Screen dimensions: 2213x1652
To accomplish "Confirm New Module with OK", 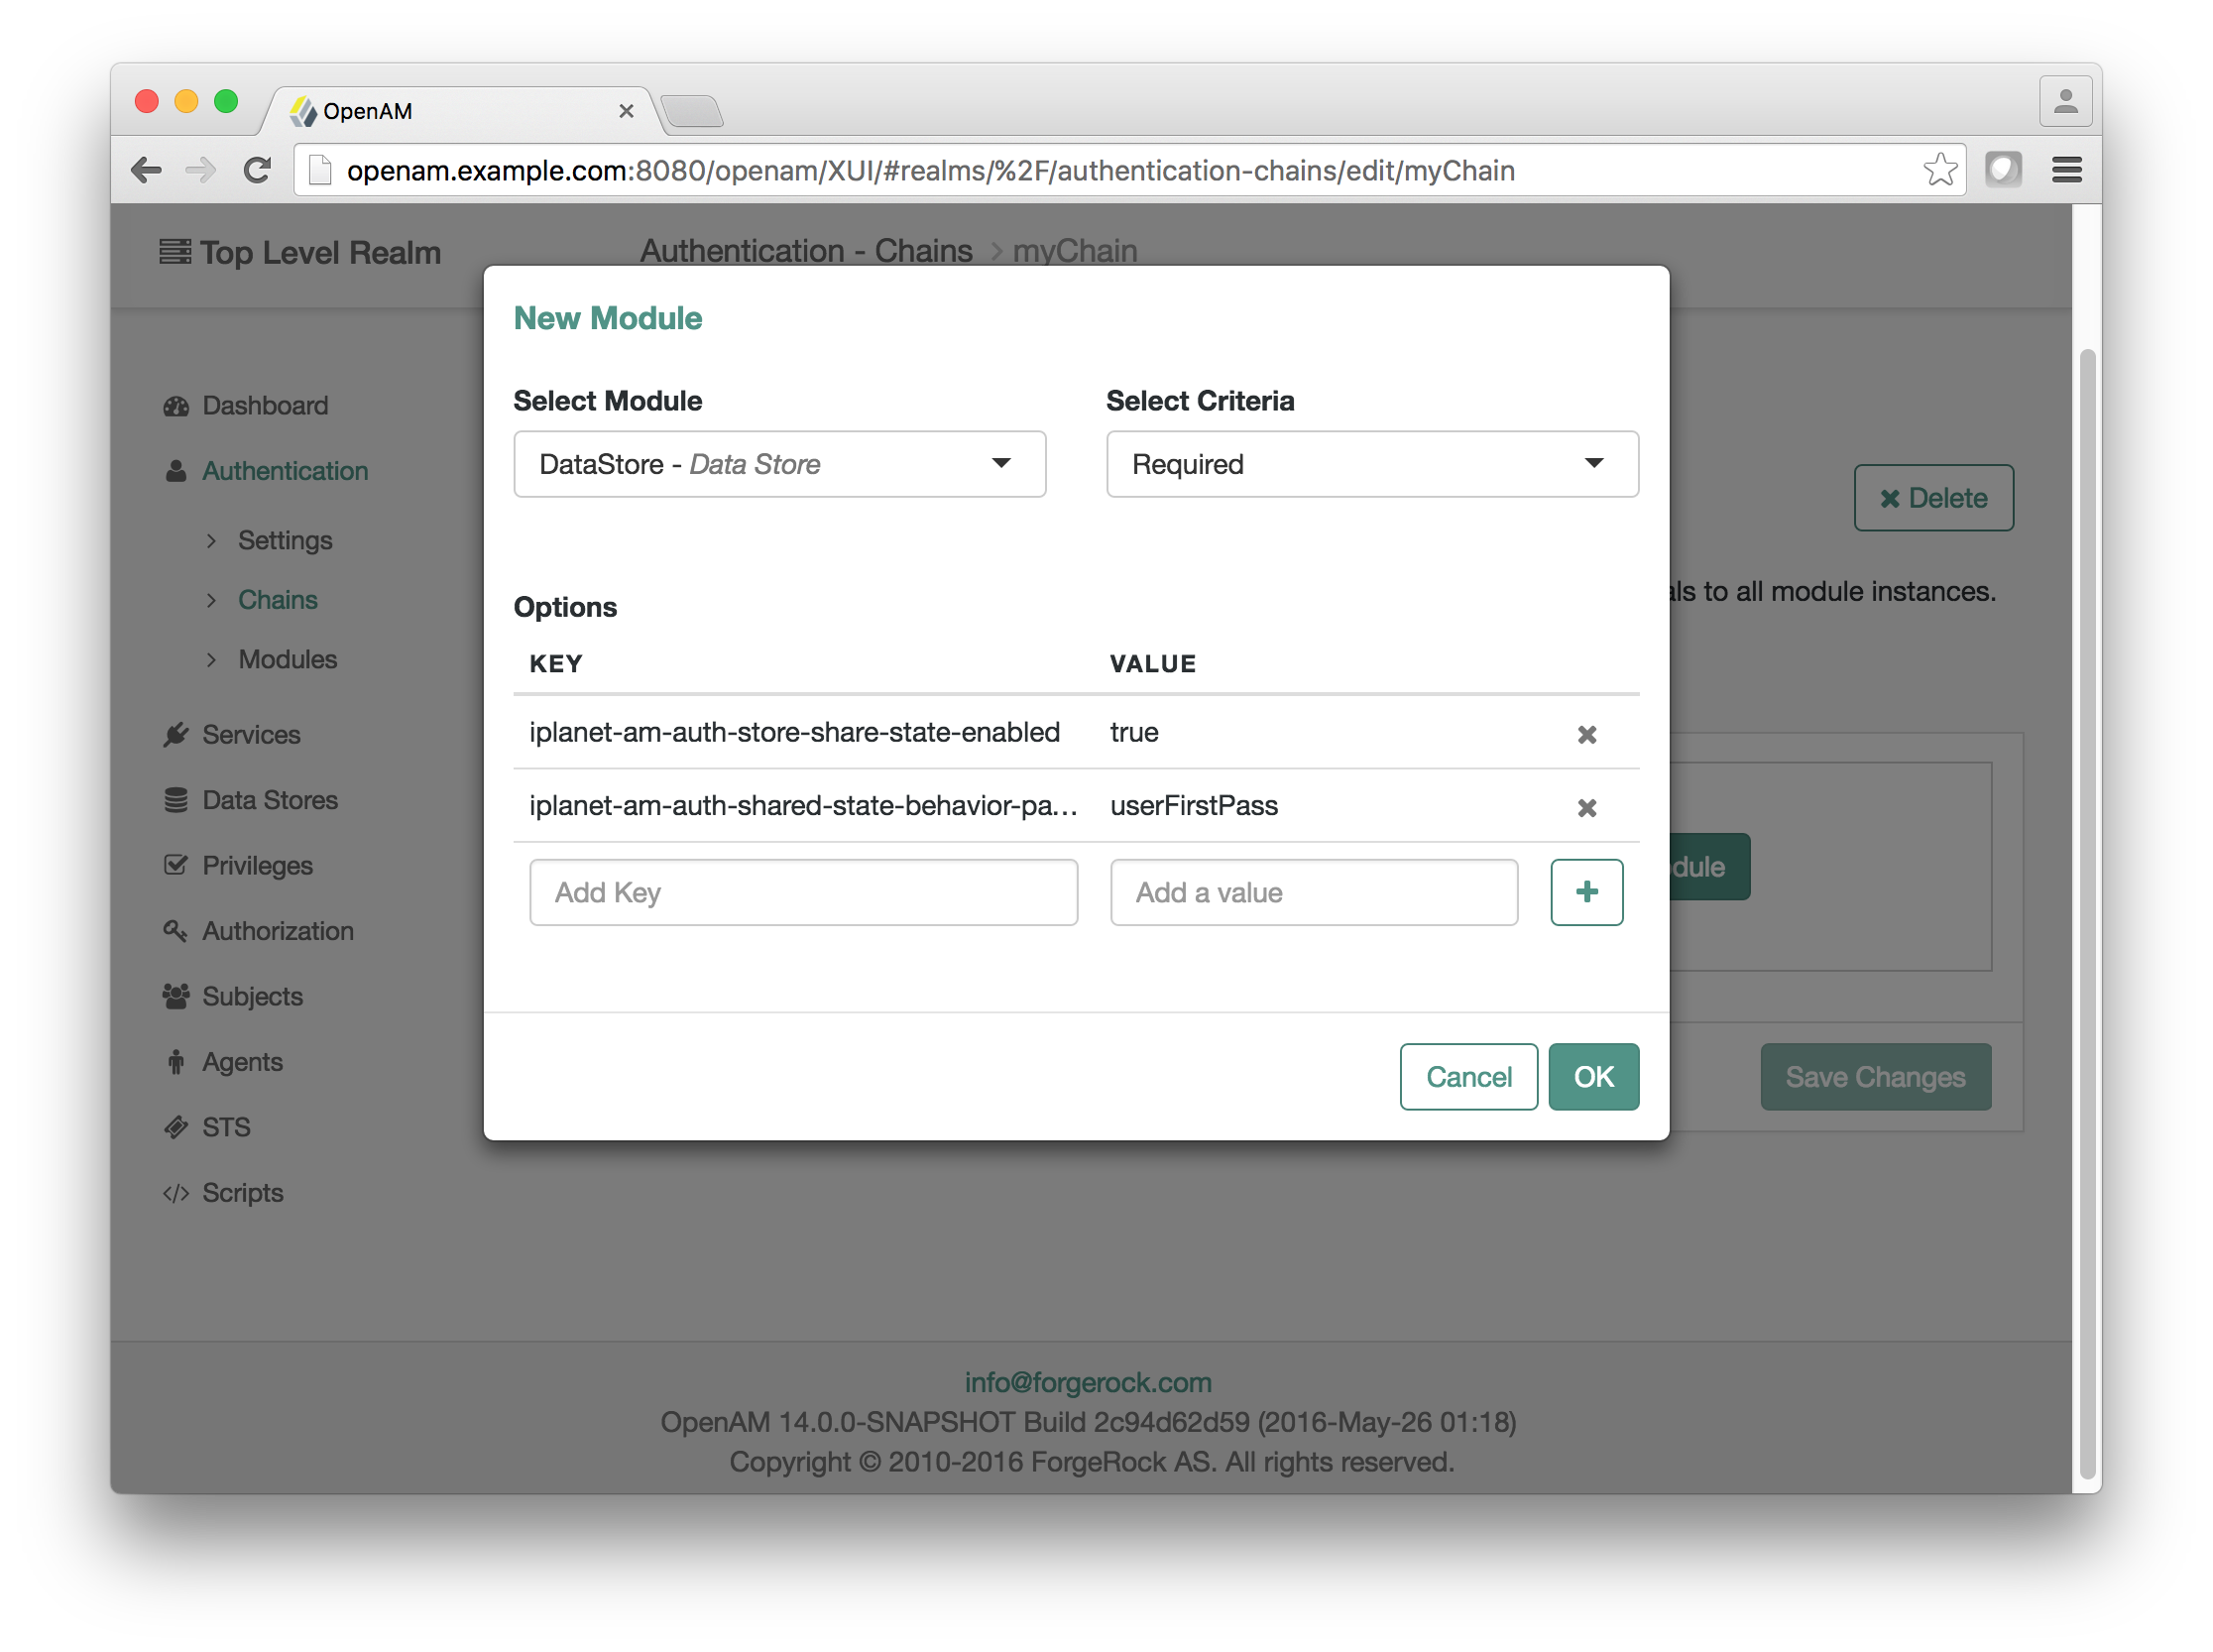I will [x=1593, y=1077].
